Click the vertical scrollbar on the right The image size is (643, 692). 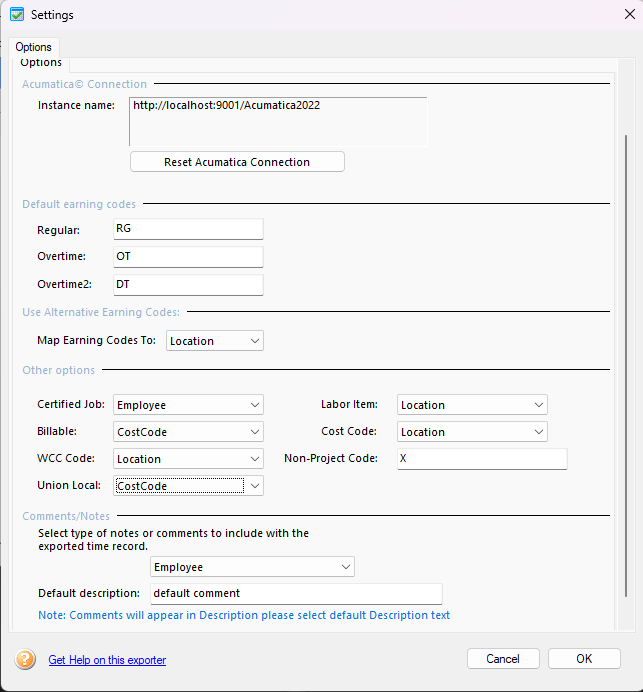(x=626, y=366)
